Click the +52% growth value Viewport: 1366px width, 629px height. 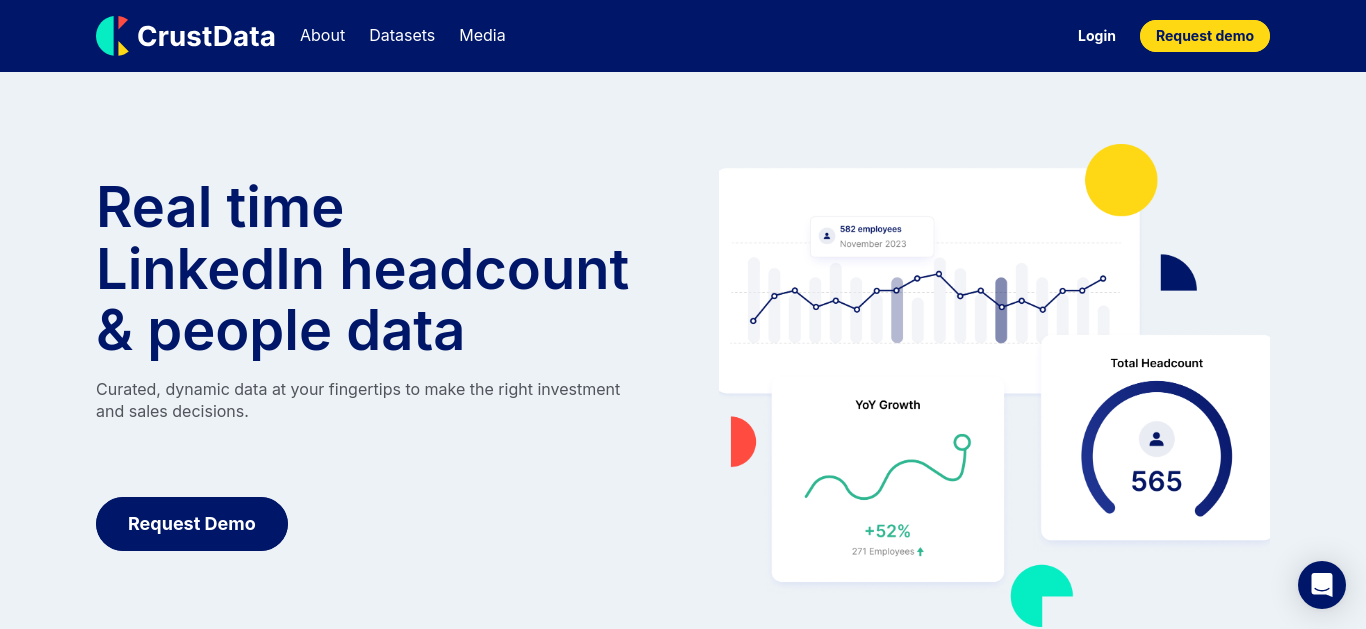click(888, 531)
